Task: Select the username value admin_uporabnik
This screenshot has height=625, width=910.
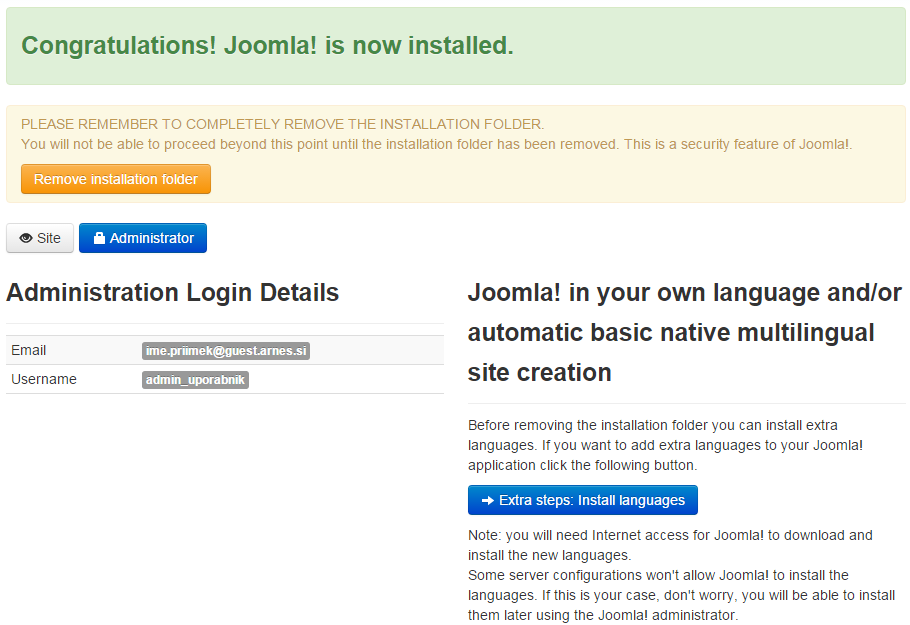Action: pos(196,380)
